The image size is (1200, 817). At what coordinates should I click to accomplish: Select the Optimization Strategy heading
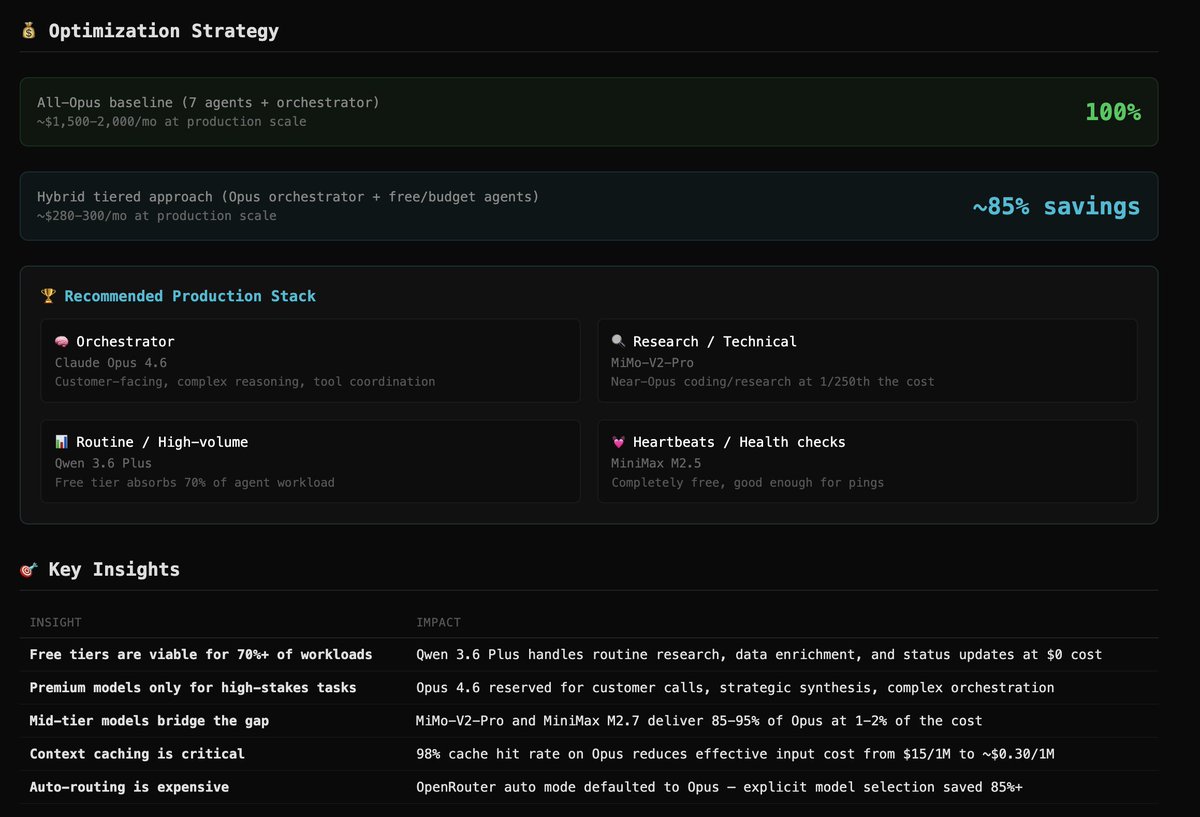pyautogui.click(x=164, y=31)
